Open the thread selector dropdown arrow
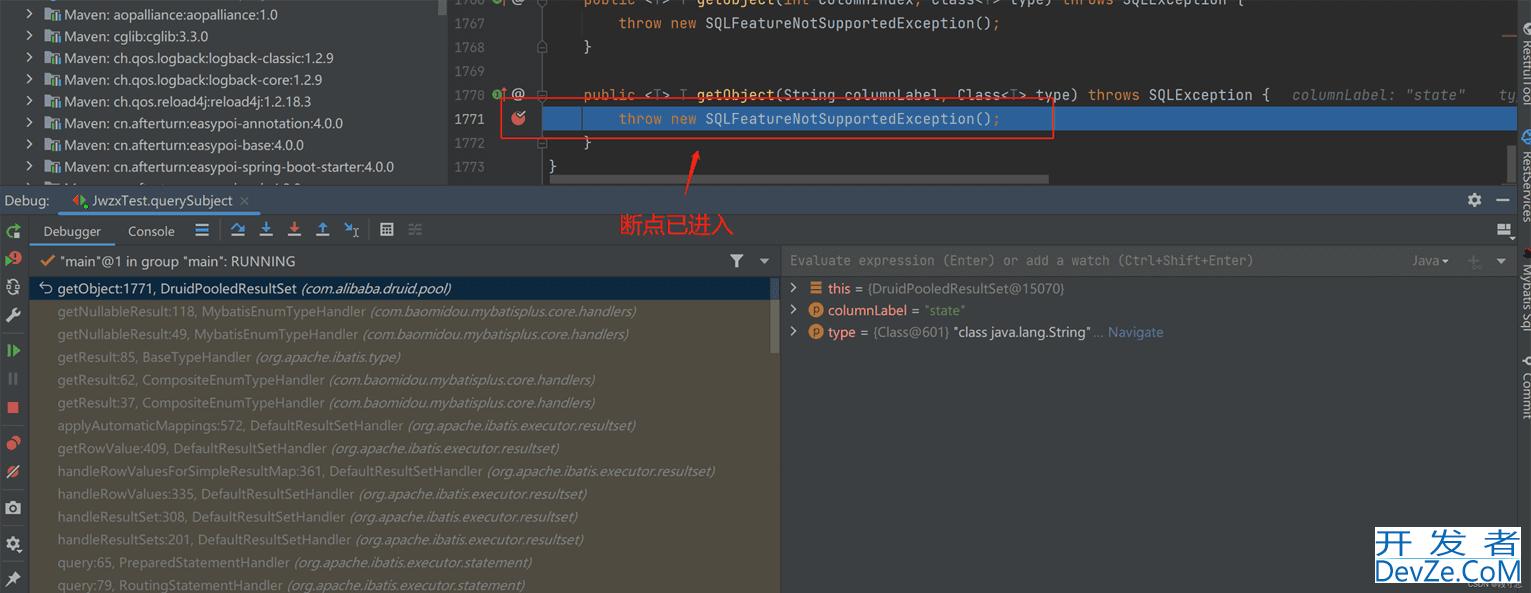 (x=765, y=261)
